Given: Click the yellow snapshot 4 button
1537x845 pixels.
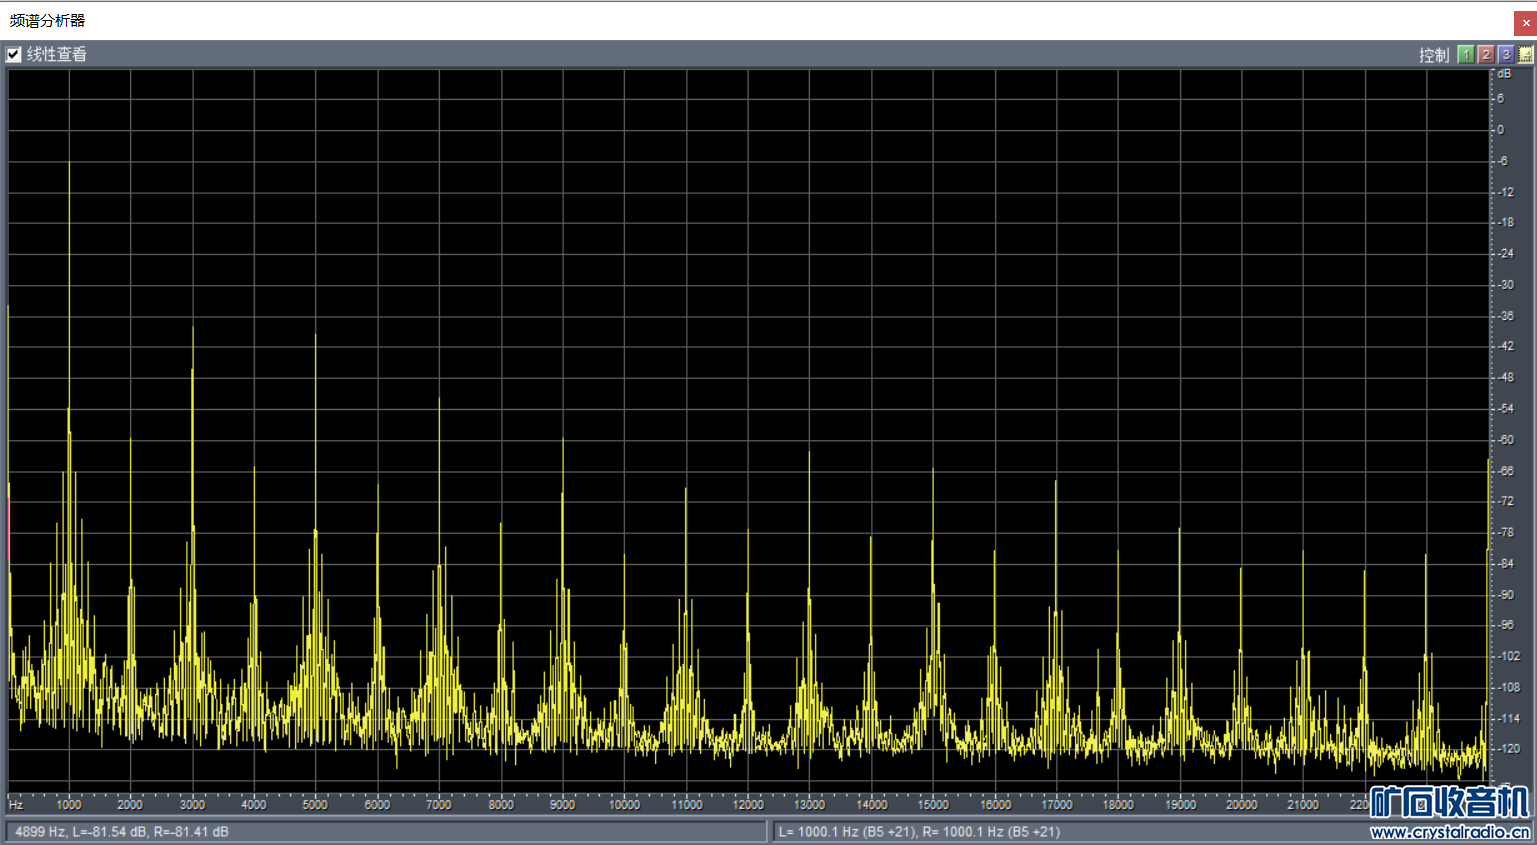Looking at the screenshot, I should [1525, 55].
